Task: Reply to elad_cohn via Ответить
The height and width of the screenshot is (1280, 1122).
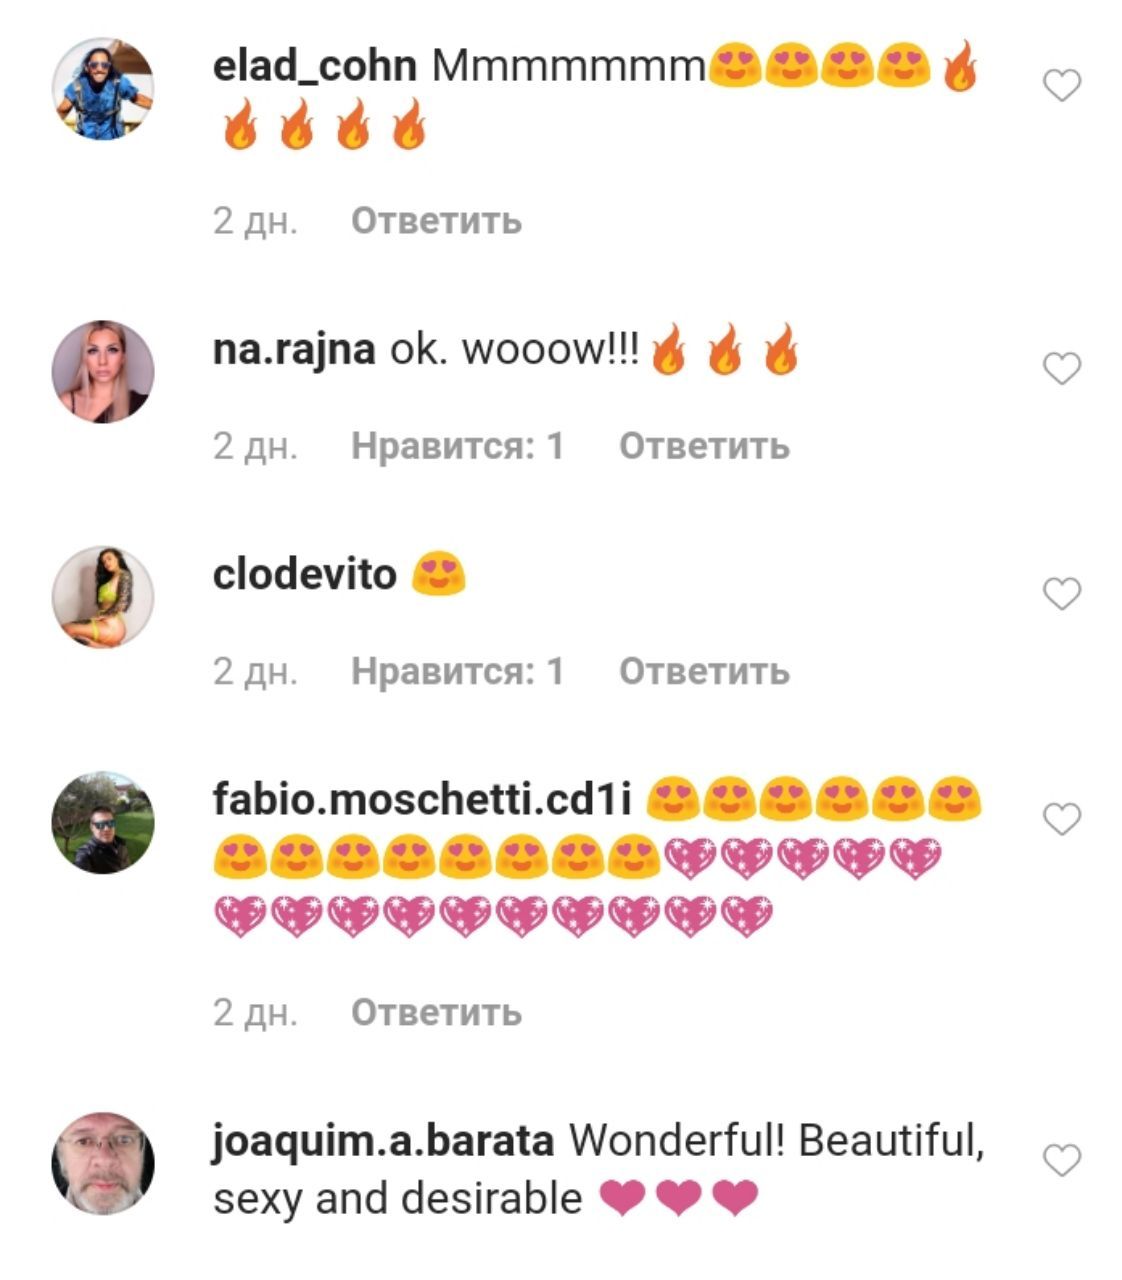Action: [x=436, y=220]
